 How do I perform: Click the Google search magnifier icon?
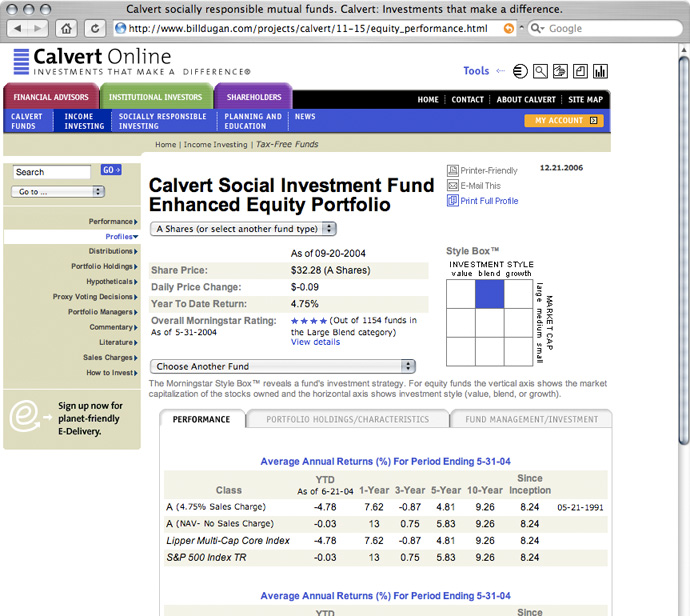[537, 29]
